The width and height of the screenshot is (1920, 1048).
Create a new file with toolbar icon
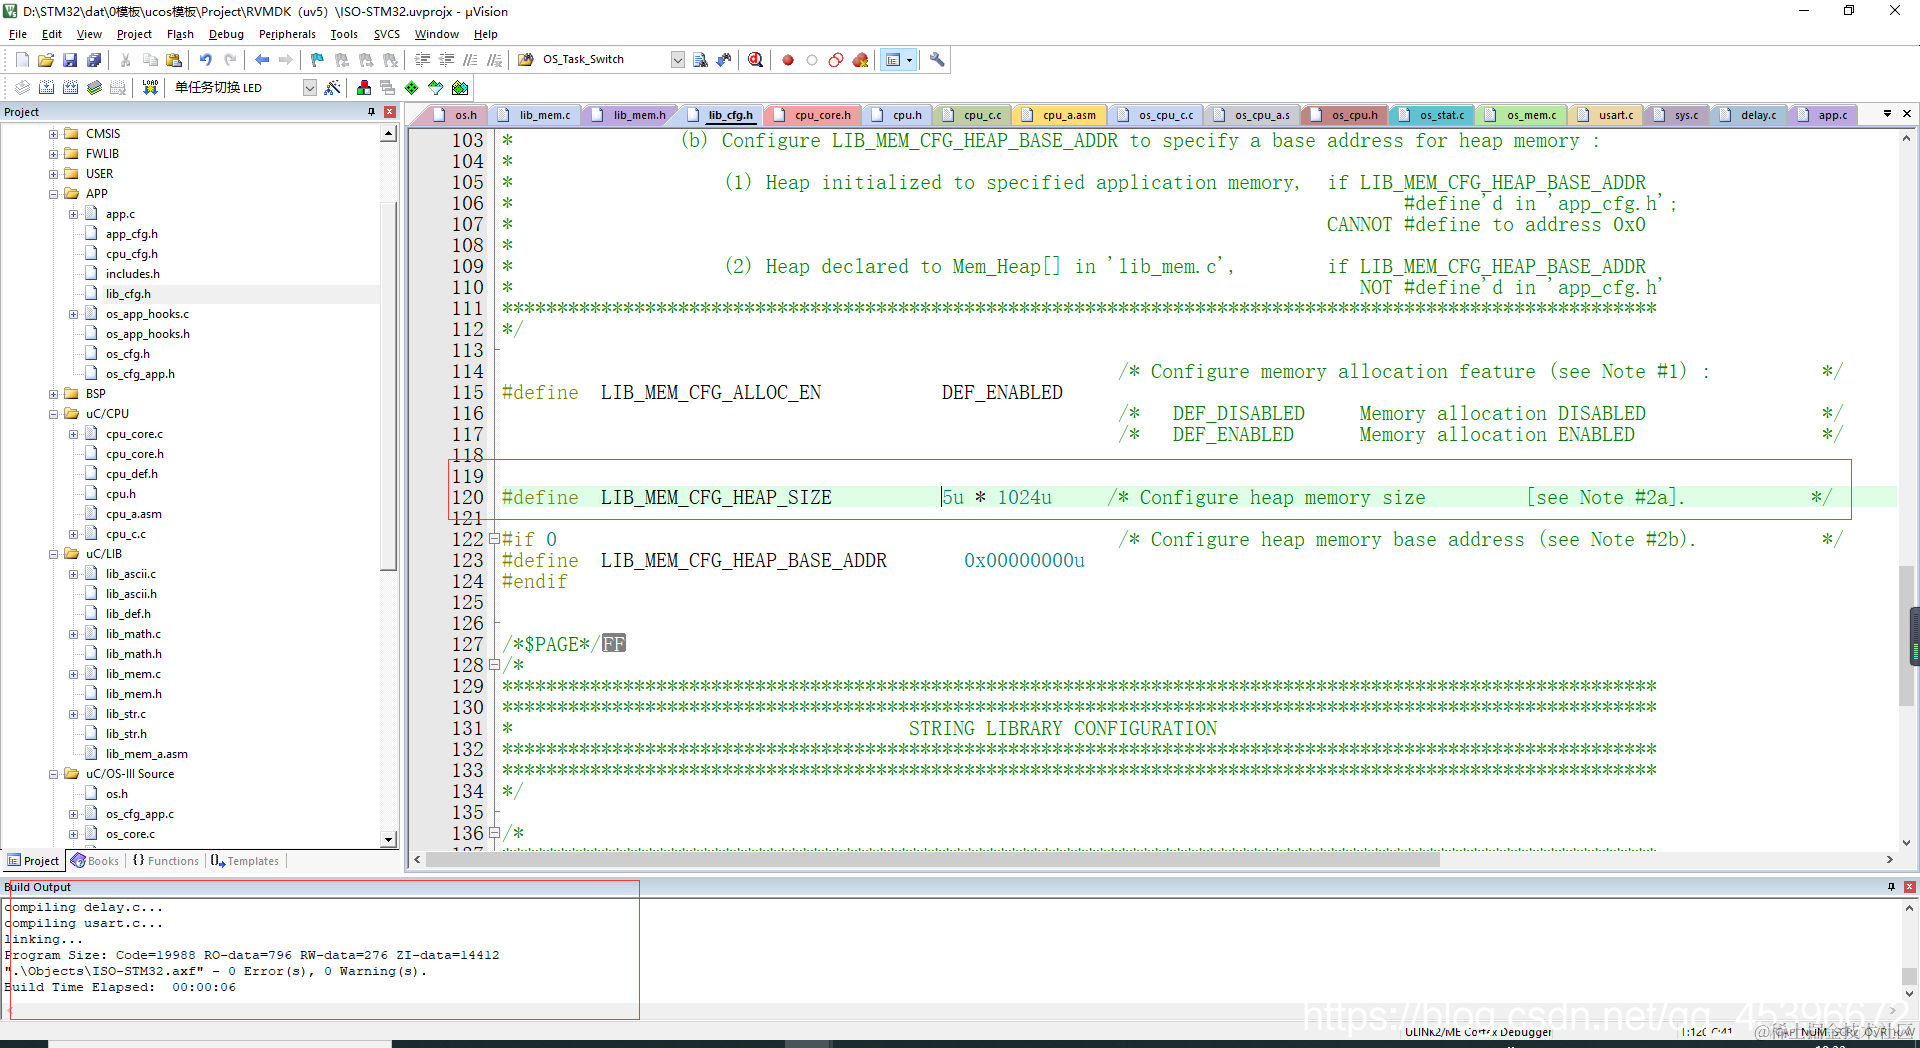click(22, 60)
